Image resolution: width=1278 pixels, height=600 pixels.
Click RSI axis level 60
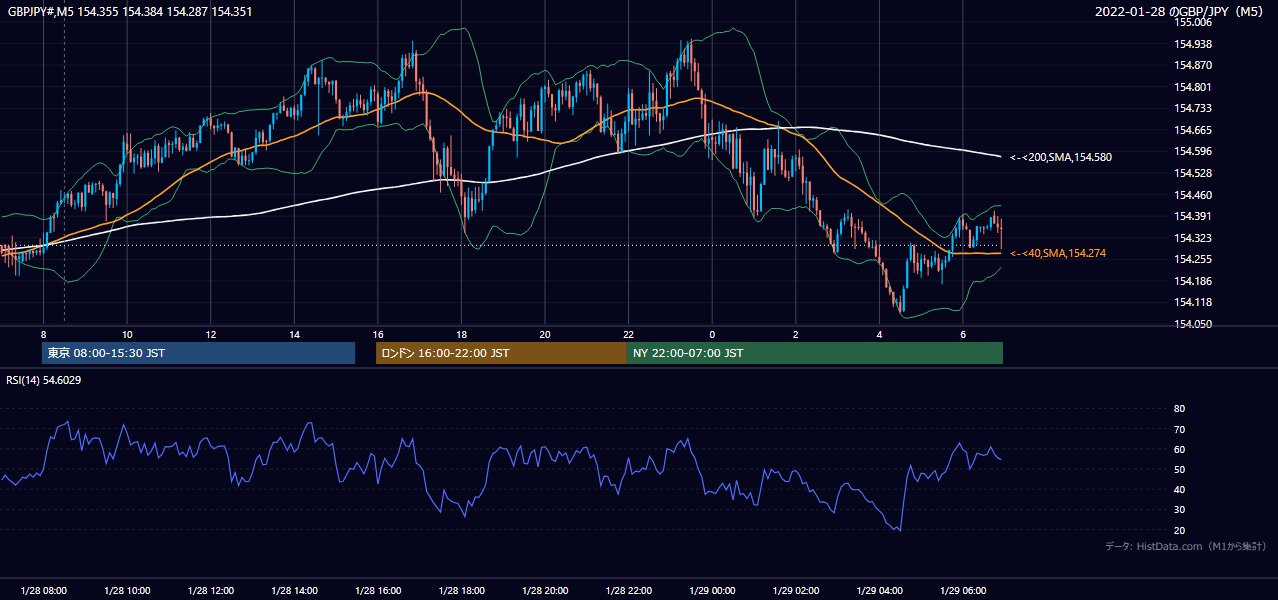[1179, 449]
